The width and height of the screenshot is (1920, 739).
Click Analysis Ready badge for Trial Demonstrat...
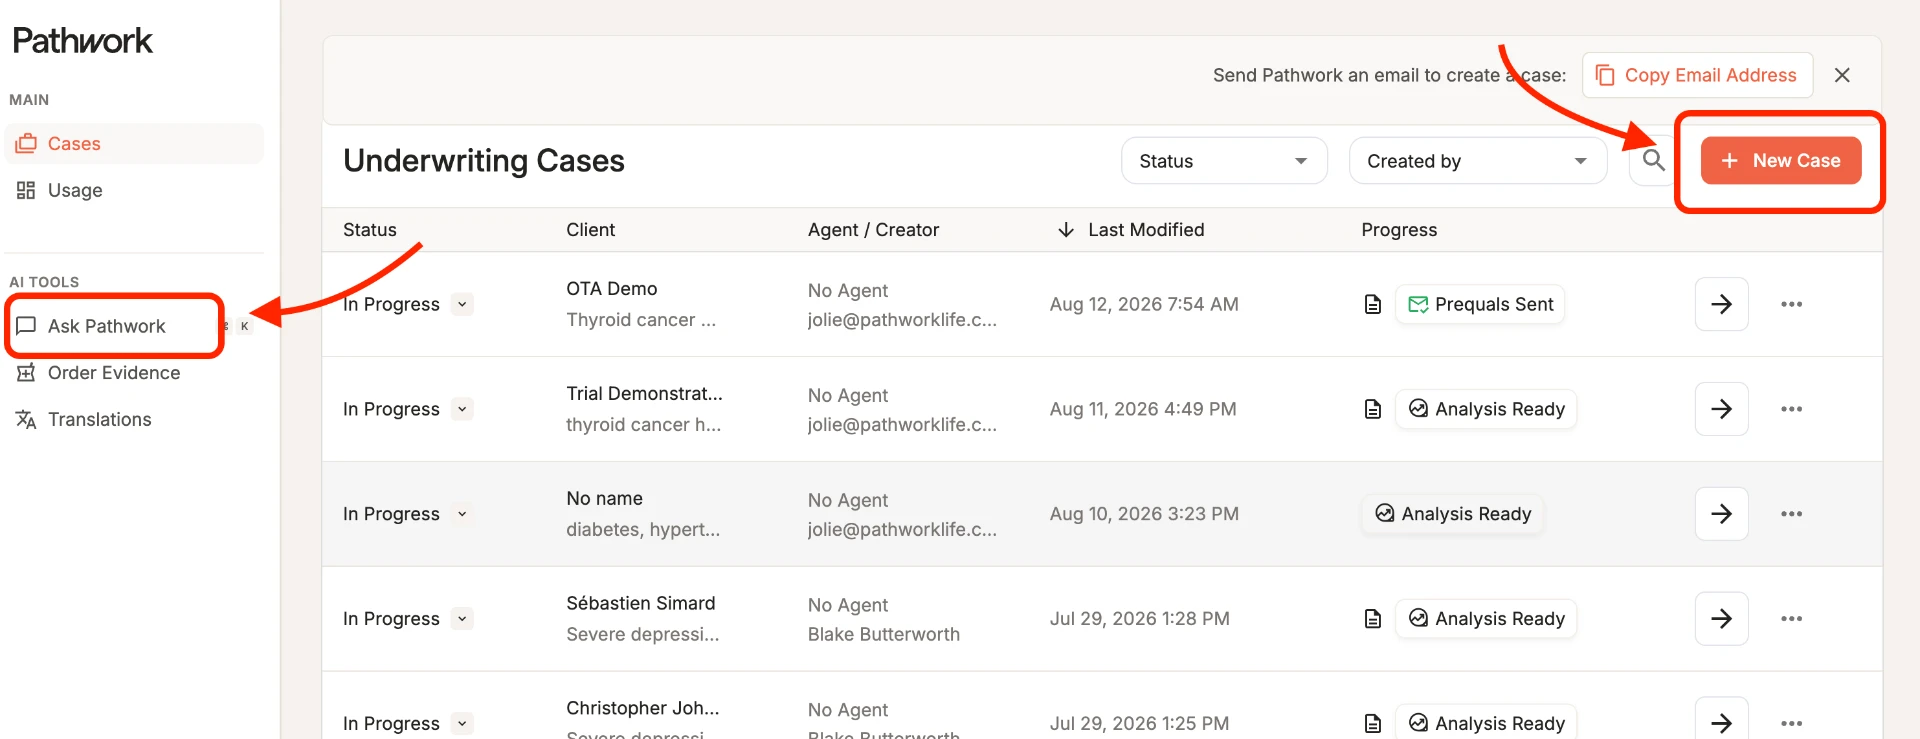tap(1486, 409)
